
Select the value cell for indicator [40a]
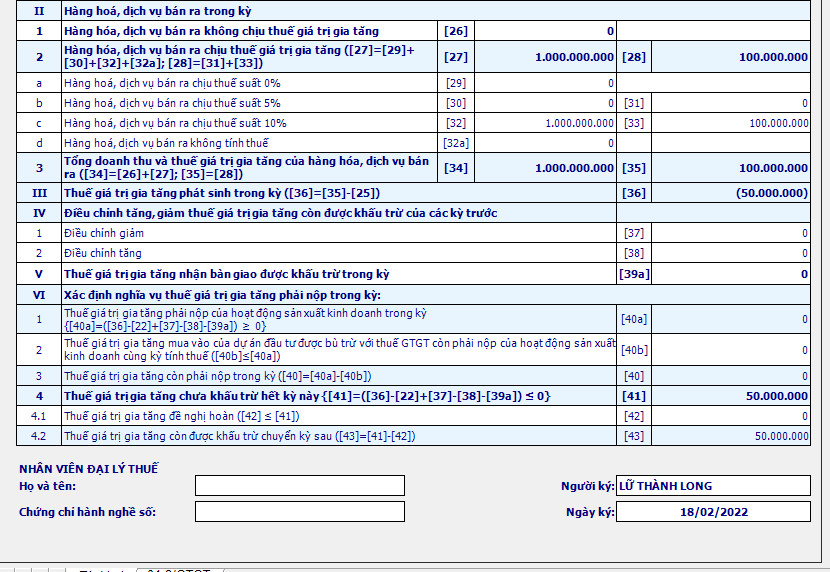(x=730, y=319)
